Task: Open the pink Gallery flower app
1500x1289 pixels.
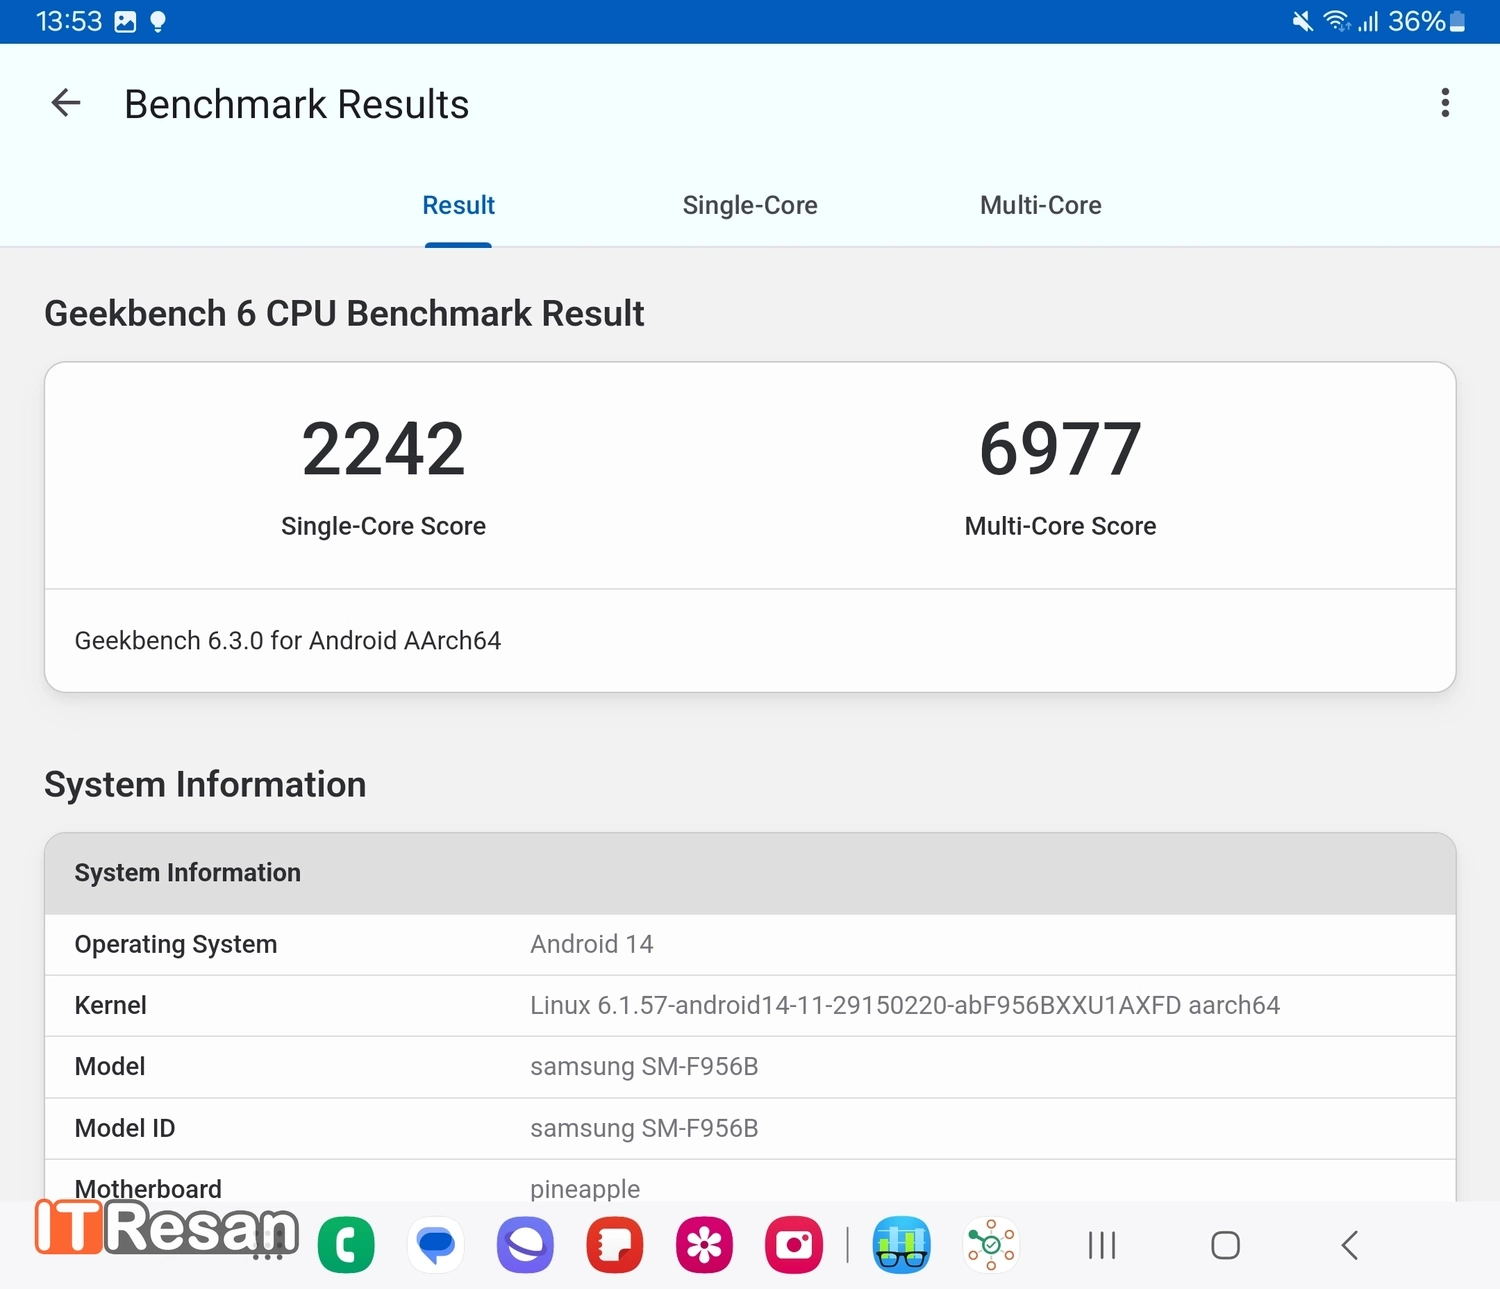Action: tap(704, 1245)
